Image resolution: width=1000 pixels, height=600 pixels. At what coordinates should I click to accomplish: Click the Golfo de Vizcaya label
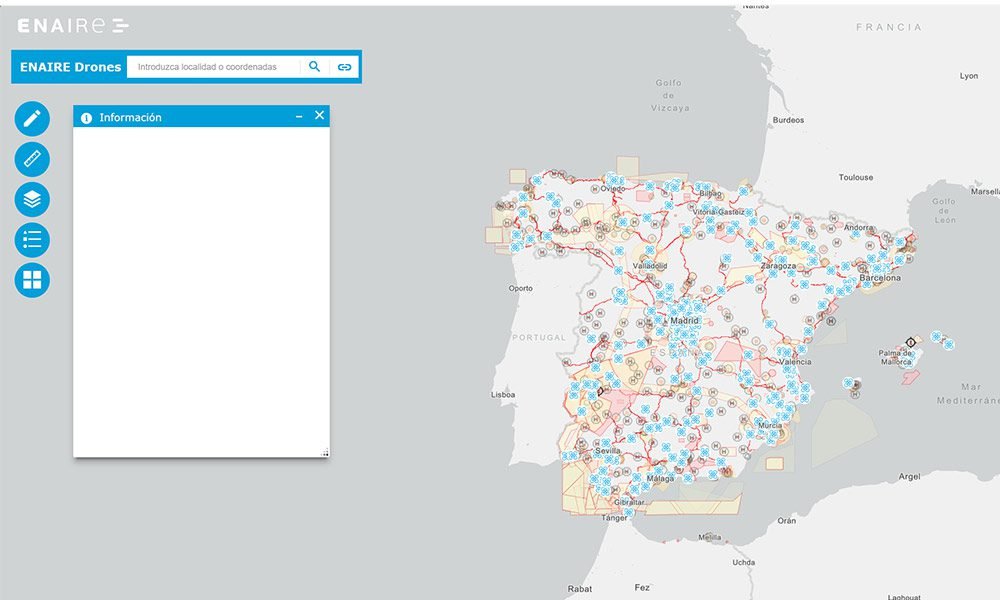pyautogui.click(x=670, y=96)
